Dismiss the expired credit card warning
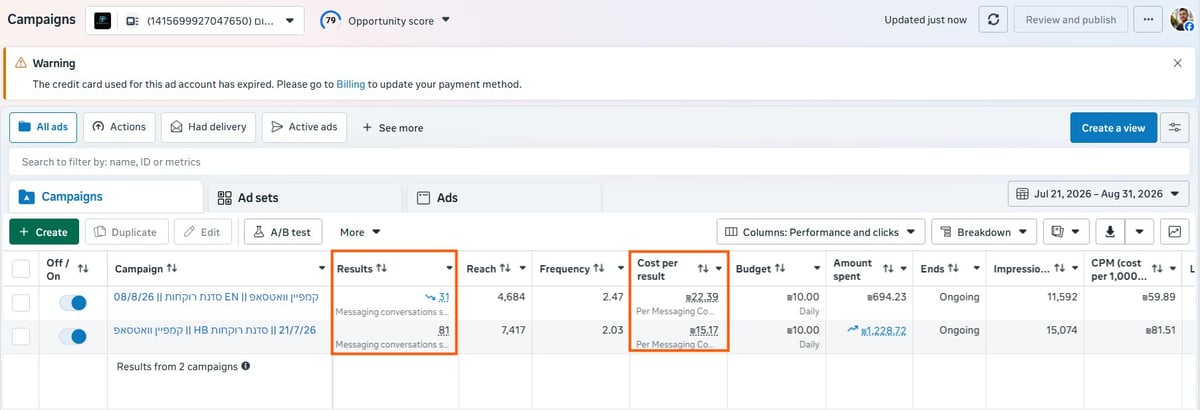The height and width of the screenshot is (410, 1200). click(x=1177, y=63)
